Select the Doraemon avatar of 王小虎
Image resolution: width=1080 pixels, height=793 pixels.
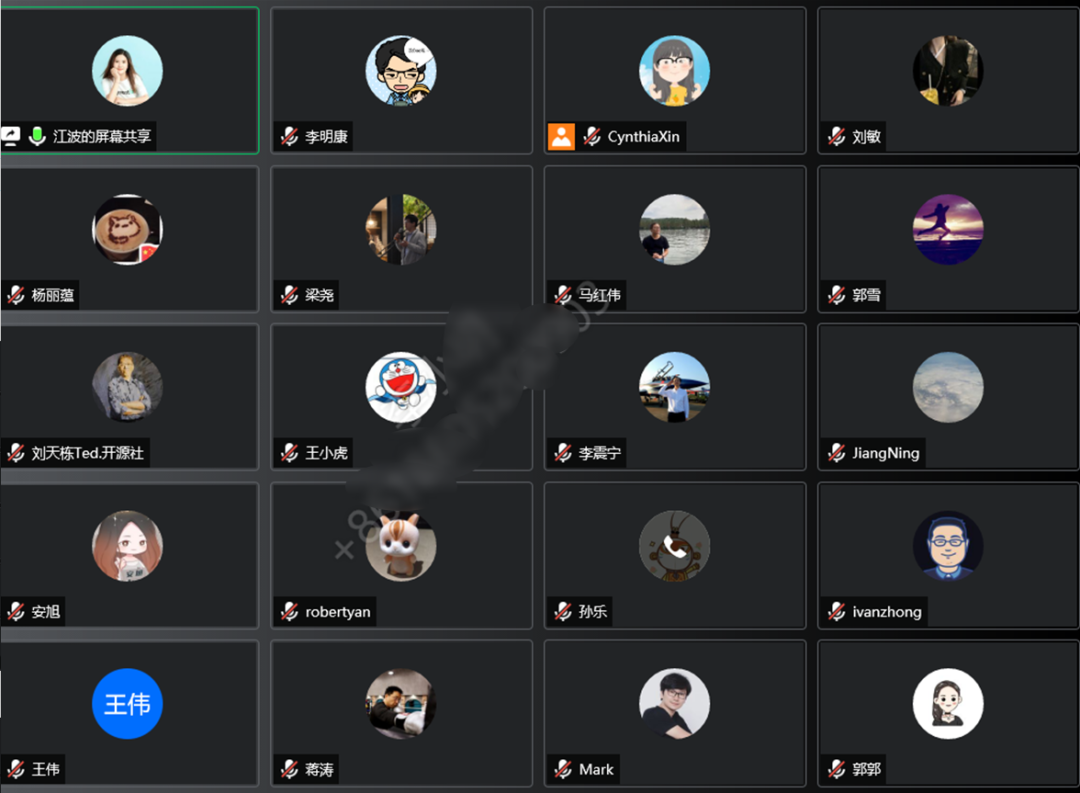(x=401, y=387)
